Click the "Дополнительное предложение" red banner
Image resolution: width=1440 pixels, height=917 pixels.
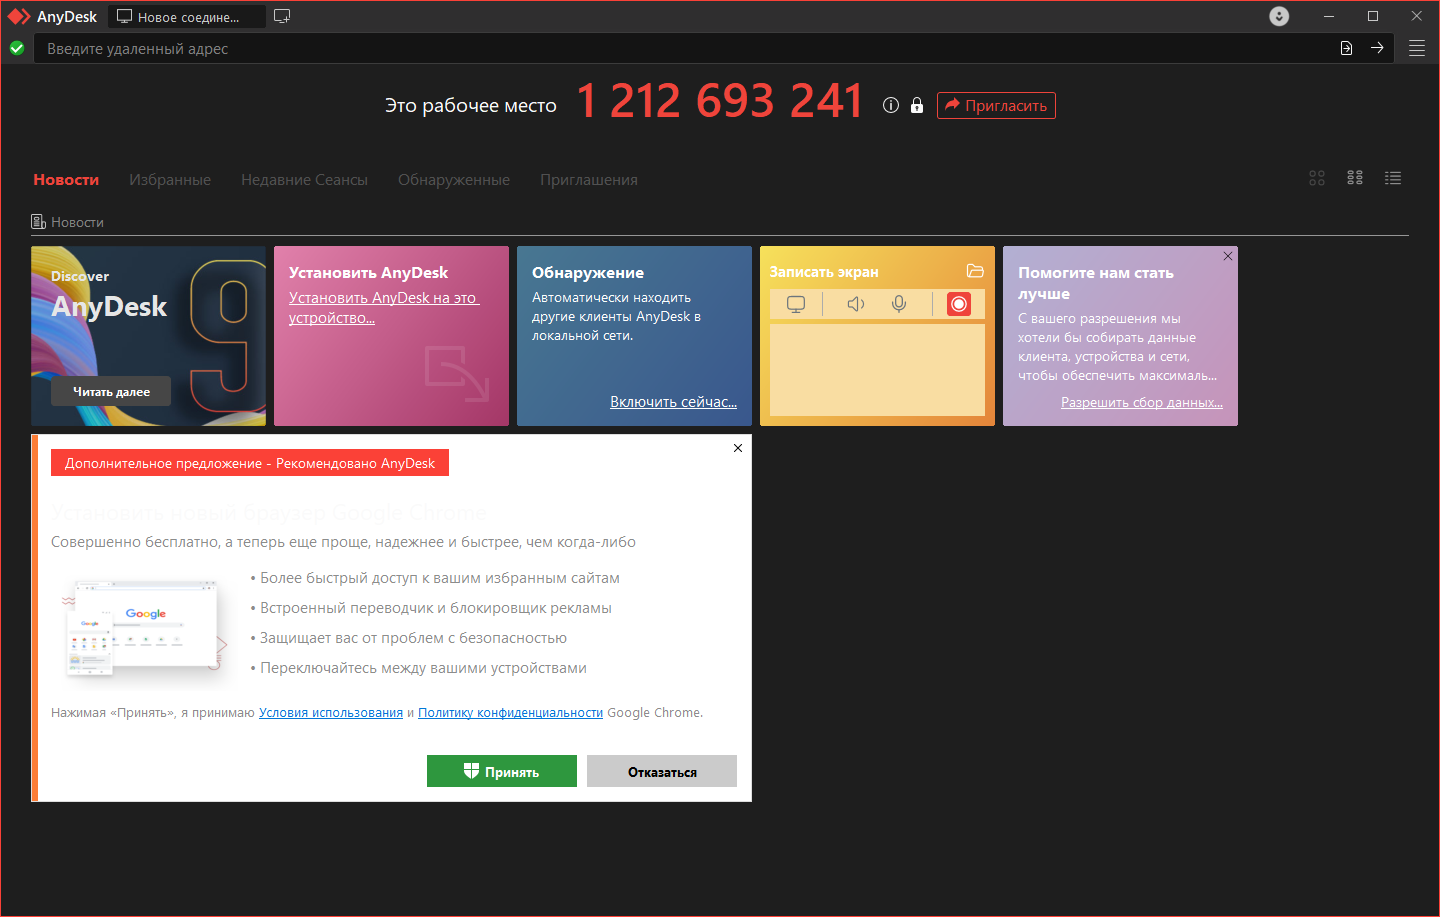click(250, 463)
